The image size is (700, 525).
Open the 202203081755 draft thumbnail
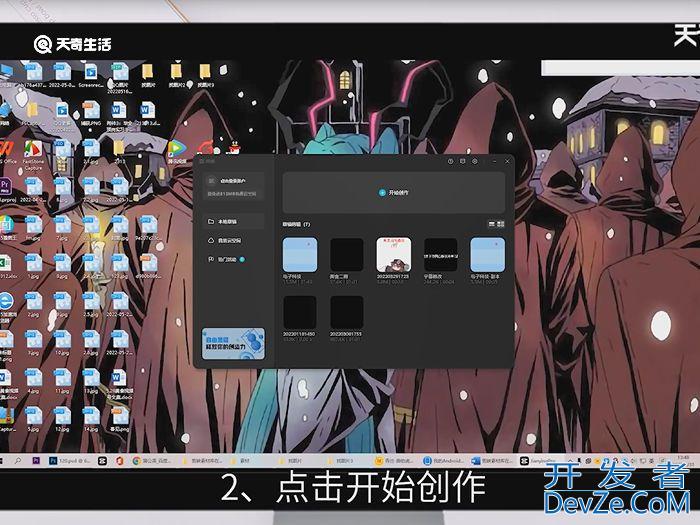pyautogui.click(x=347, y=312)
